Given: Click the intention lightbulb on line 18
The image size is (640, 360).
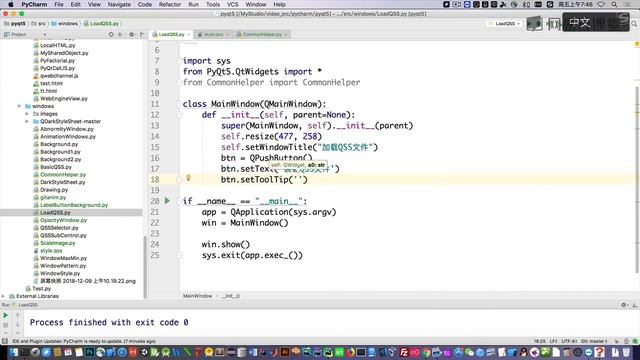Looking at the screenshot, I should click(188, 178).
